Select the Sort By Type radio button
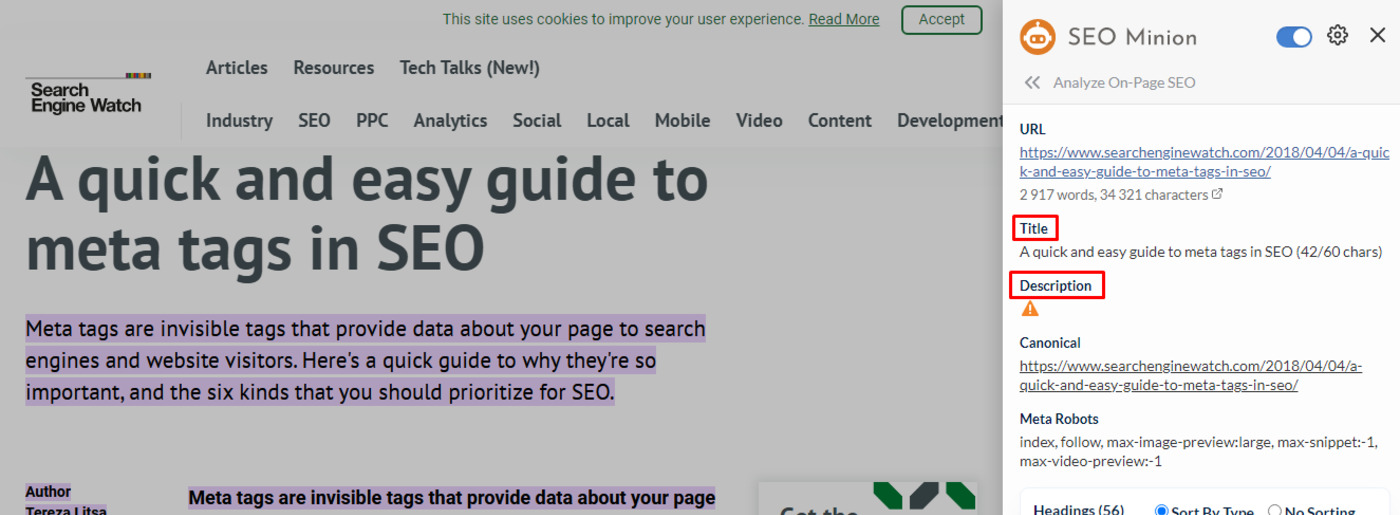Viewport: 1400px width, 515px height. [x=1161, y=511]
